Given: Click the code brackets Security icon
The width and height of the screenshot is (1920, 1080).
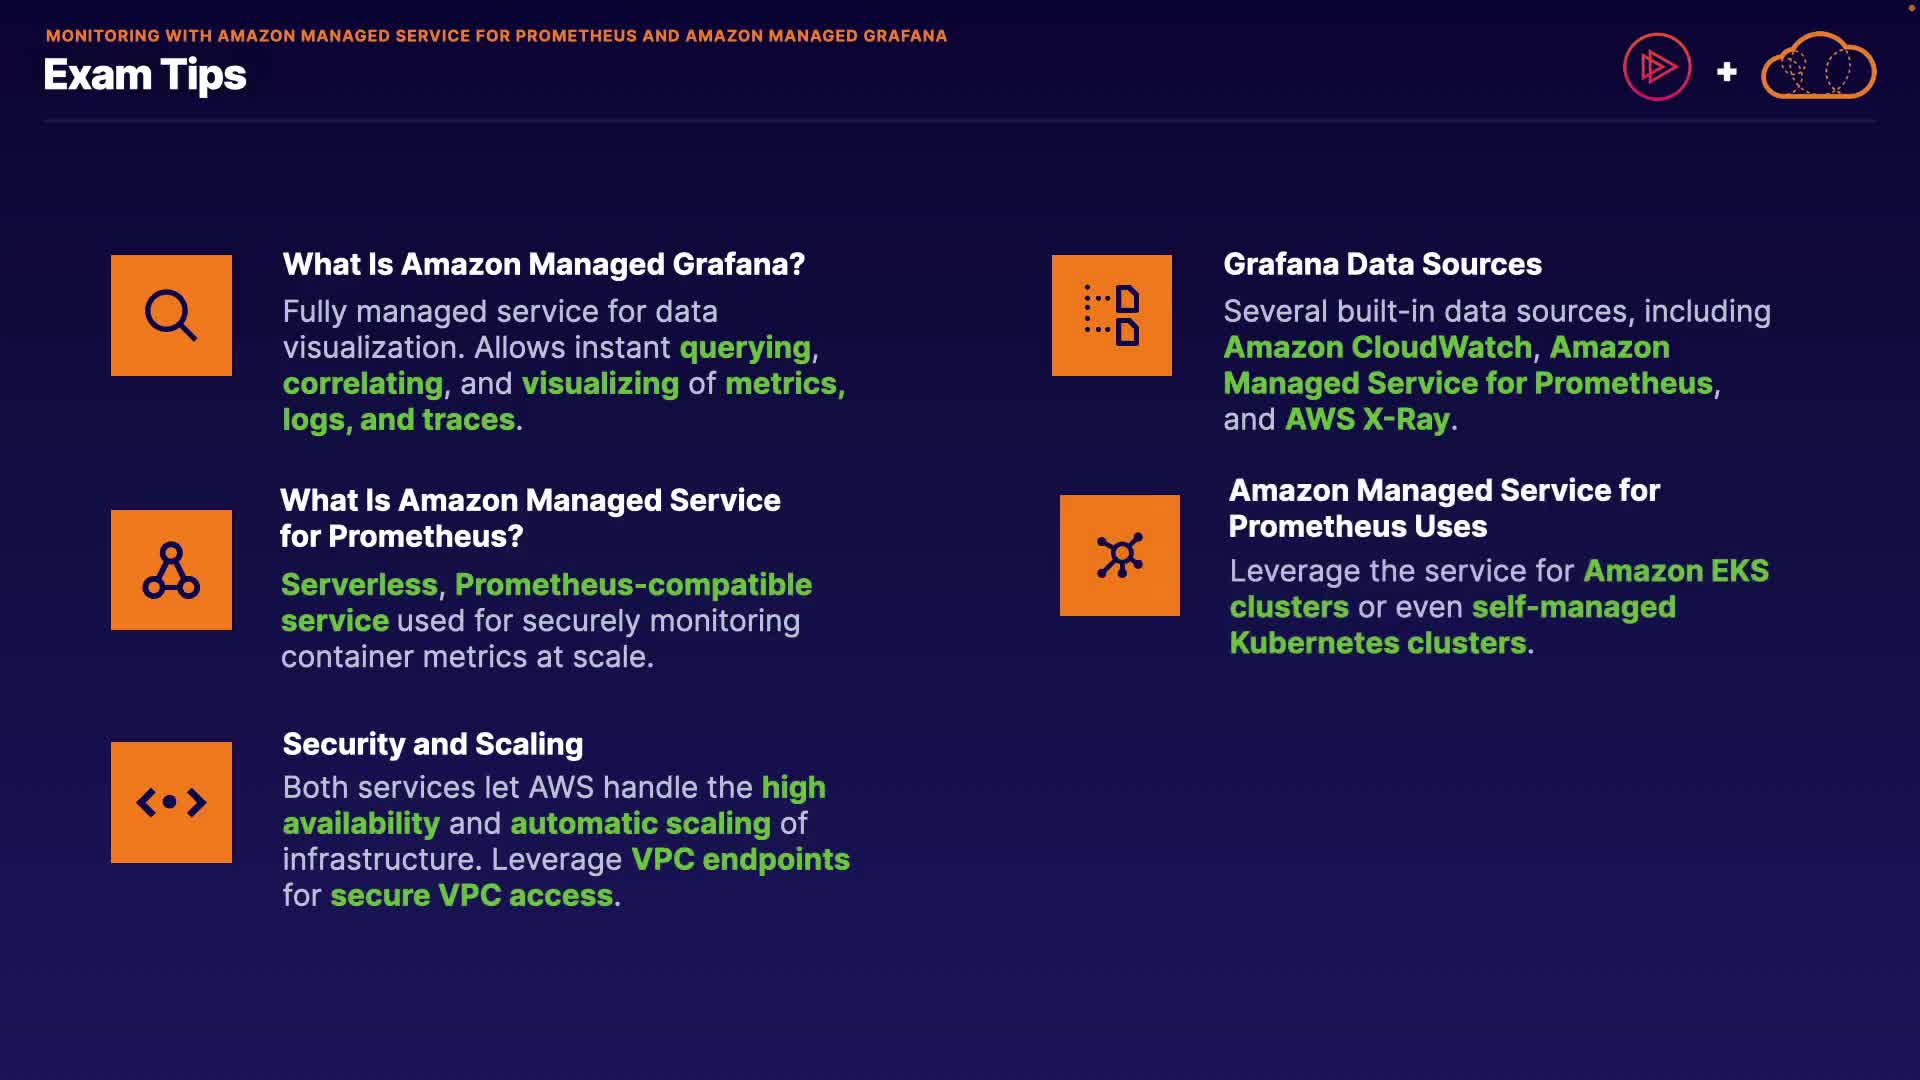Looking at the screenshot, I should pyautogui.click(x=171, y=802).
